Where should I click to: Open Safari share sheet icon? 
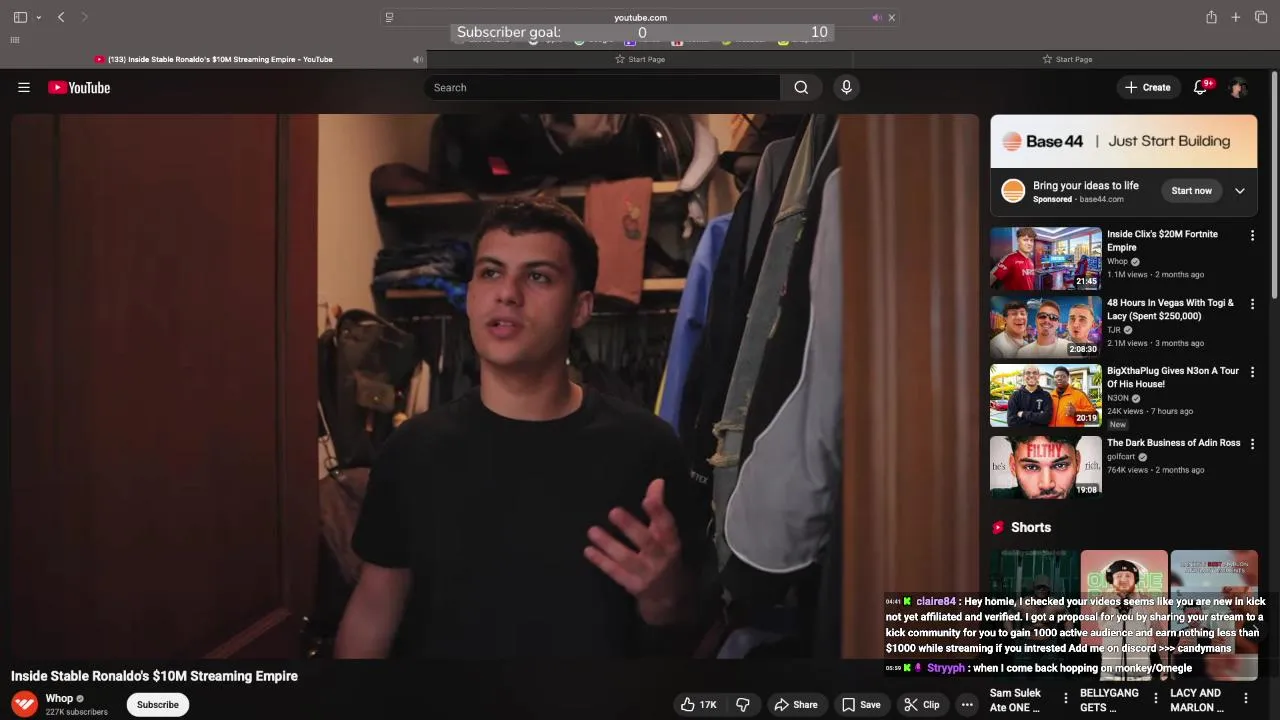point(1211,17)
